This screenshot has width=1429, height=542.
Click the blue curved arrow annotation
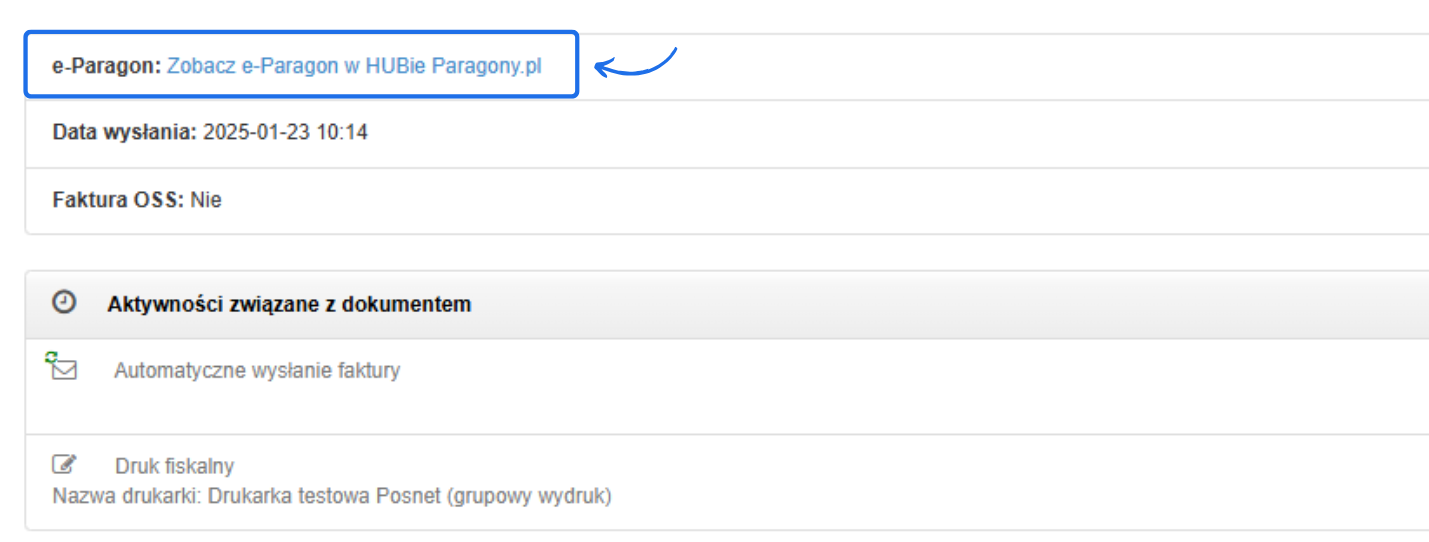(636, 63)
